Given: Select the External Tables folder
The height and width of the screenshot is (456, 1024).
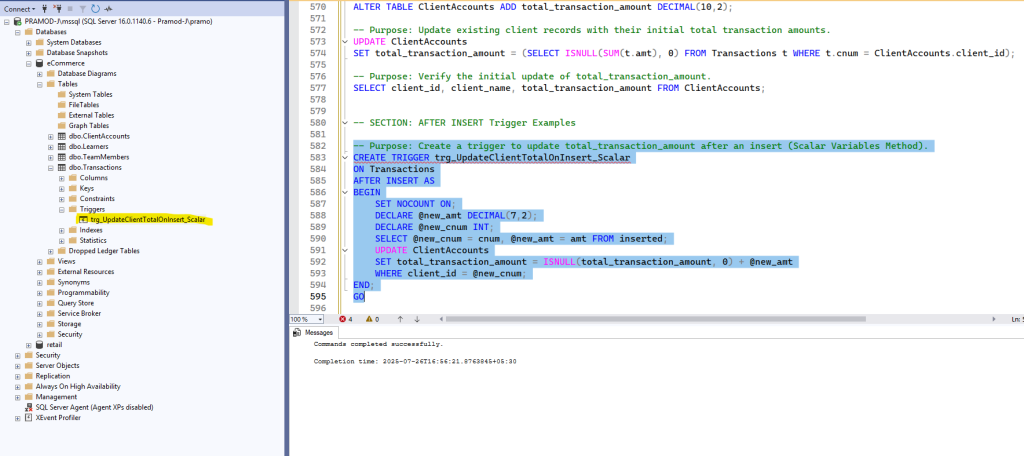Looking at the screenshot, I should coord(91,116).
